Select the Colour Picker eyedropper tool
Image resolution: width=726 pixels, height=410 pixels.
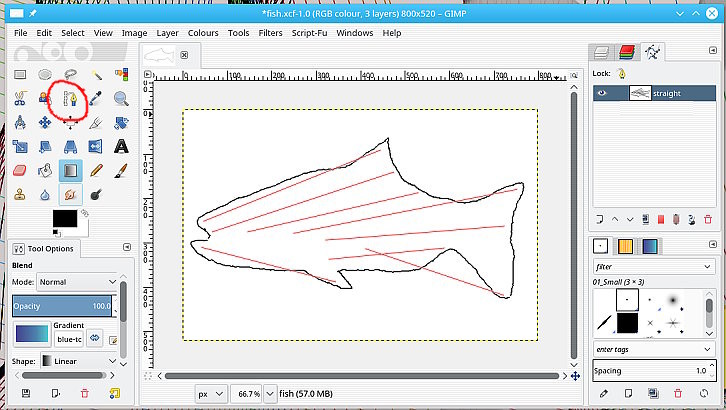[x=96, y=99]
